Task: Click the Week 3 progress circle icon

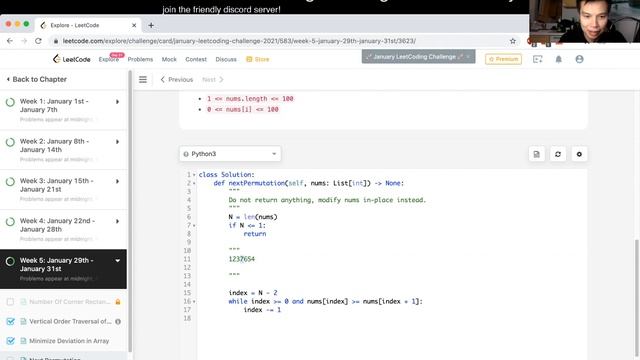Action: point(10,182)
